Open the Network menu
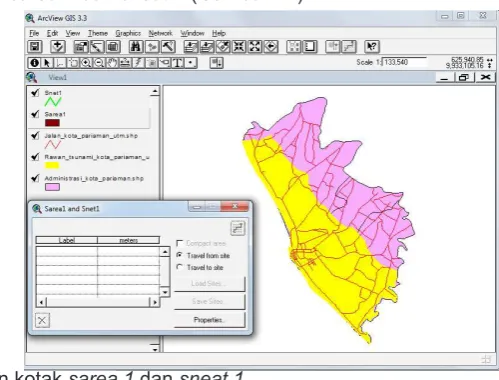The image size is (499, 380). click(160, 33)
